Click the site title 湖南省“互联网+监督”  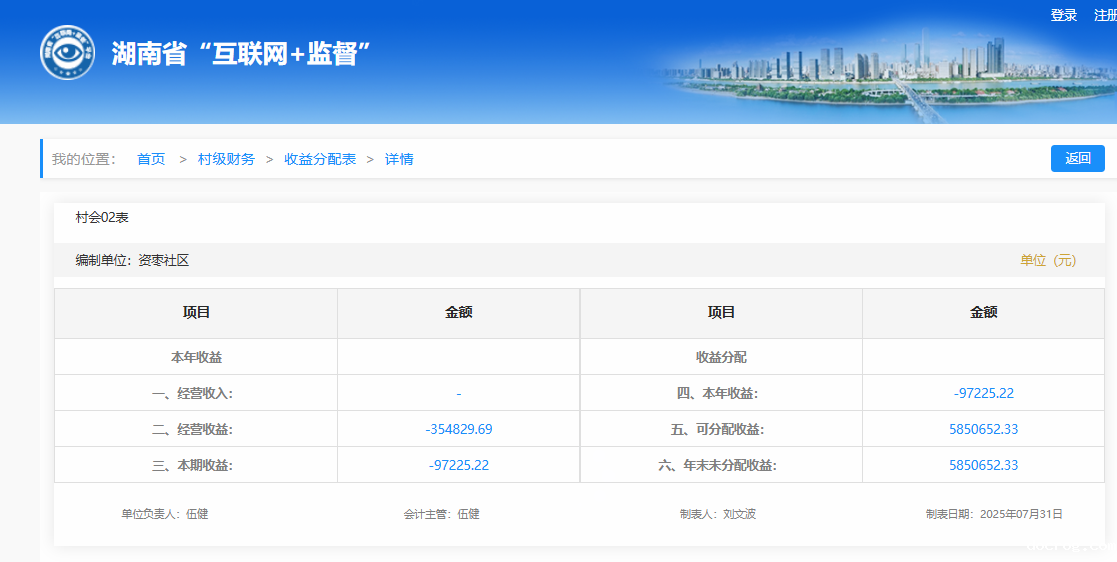point(241,54)
